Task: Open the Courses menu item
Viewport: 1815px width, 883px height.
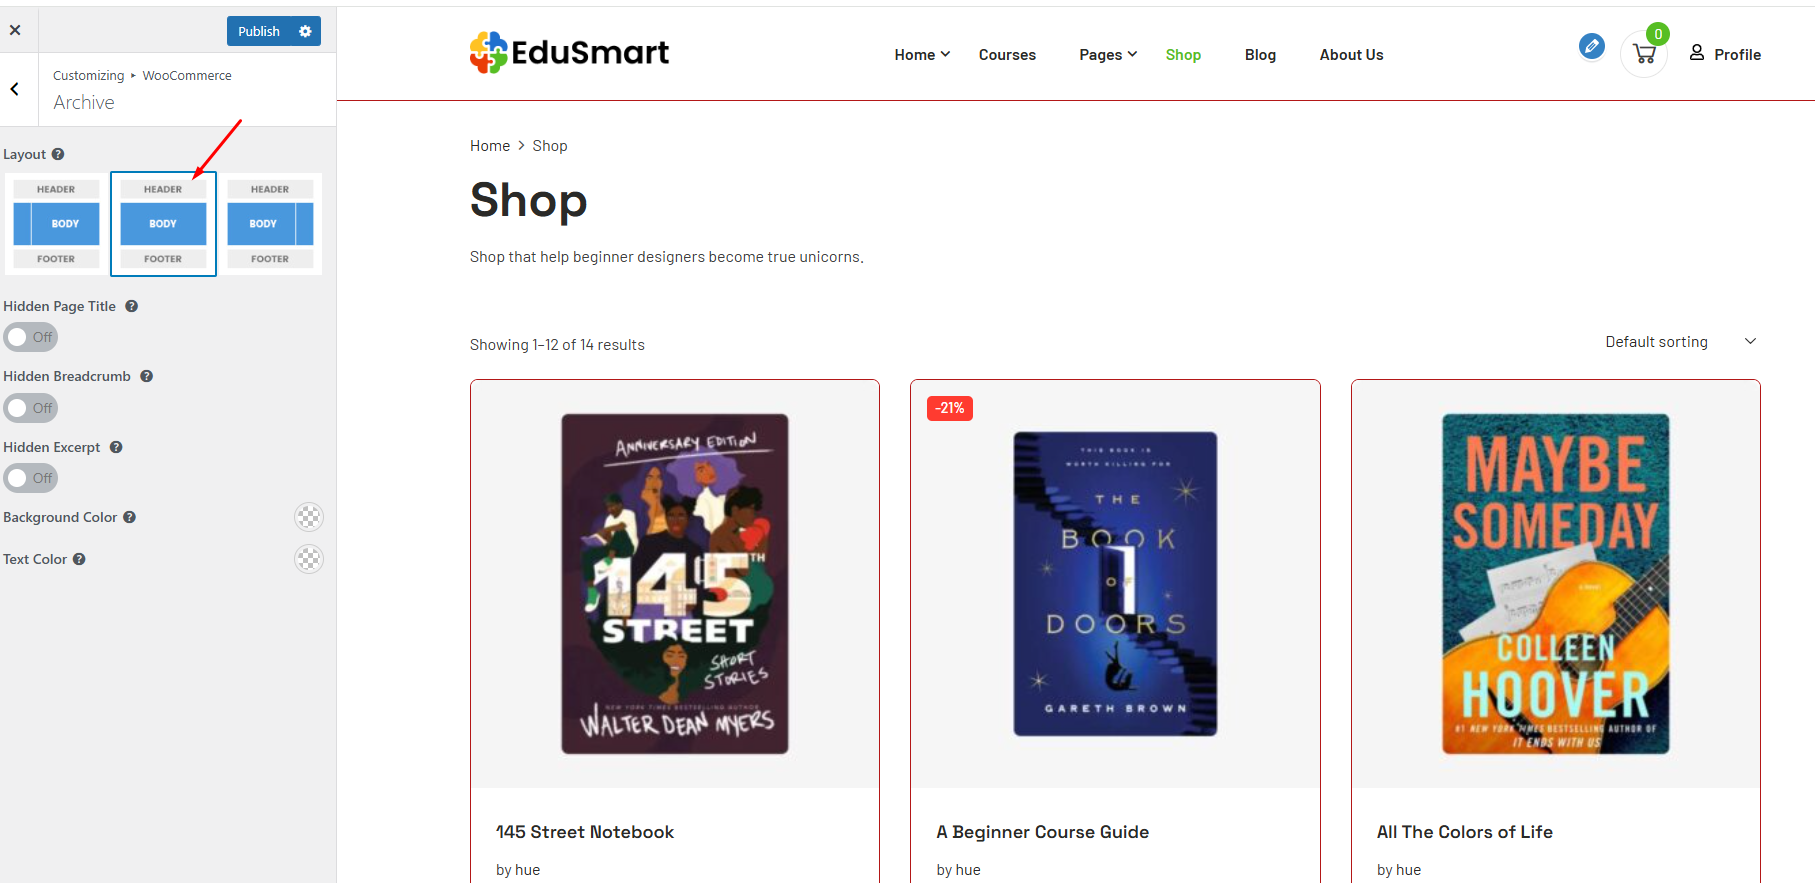Action: pyautogui.click(x=1007, y=55)
